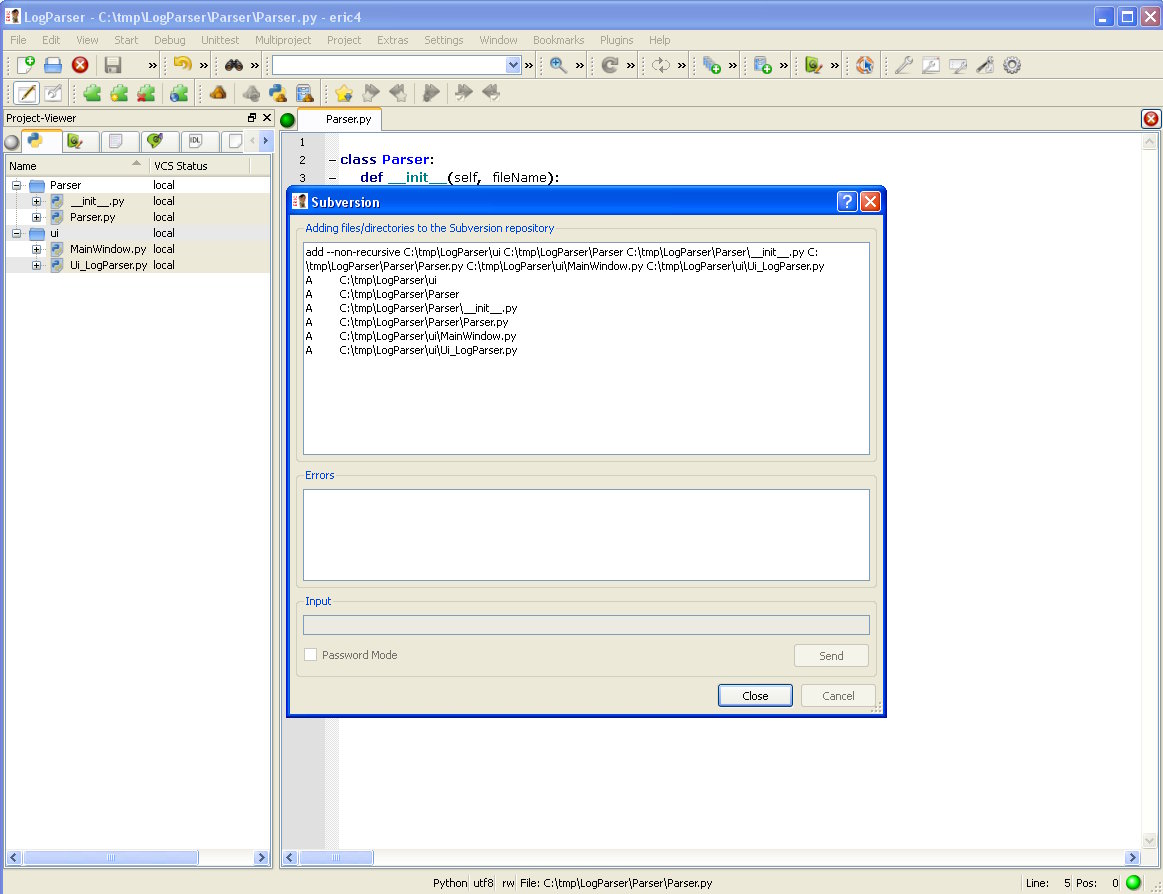Expand the MainWindow.py tree node
The image size is (1163, 894).
(x=37, y=249)
